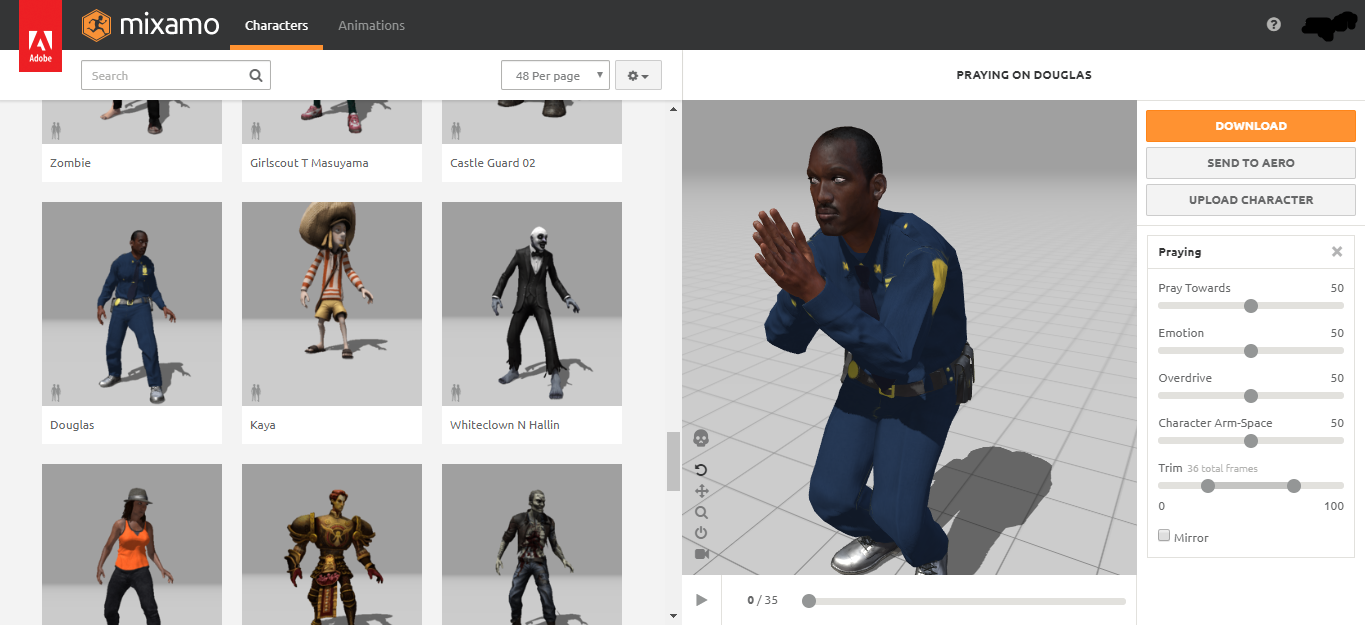Click the Upload Character button

pos(1250,200)
